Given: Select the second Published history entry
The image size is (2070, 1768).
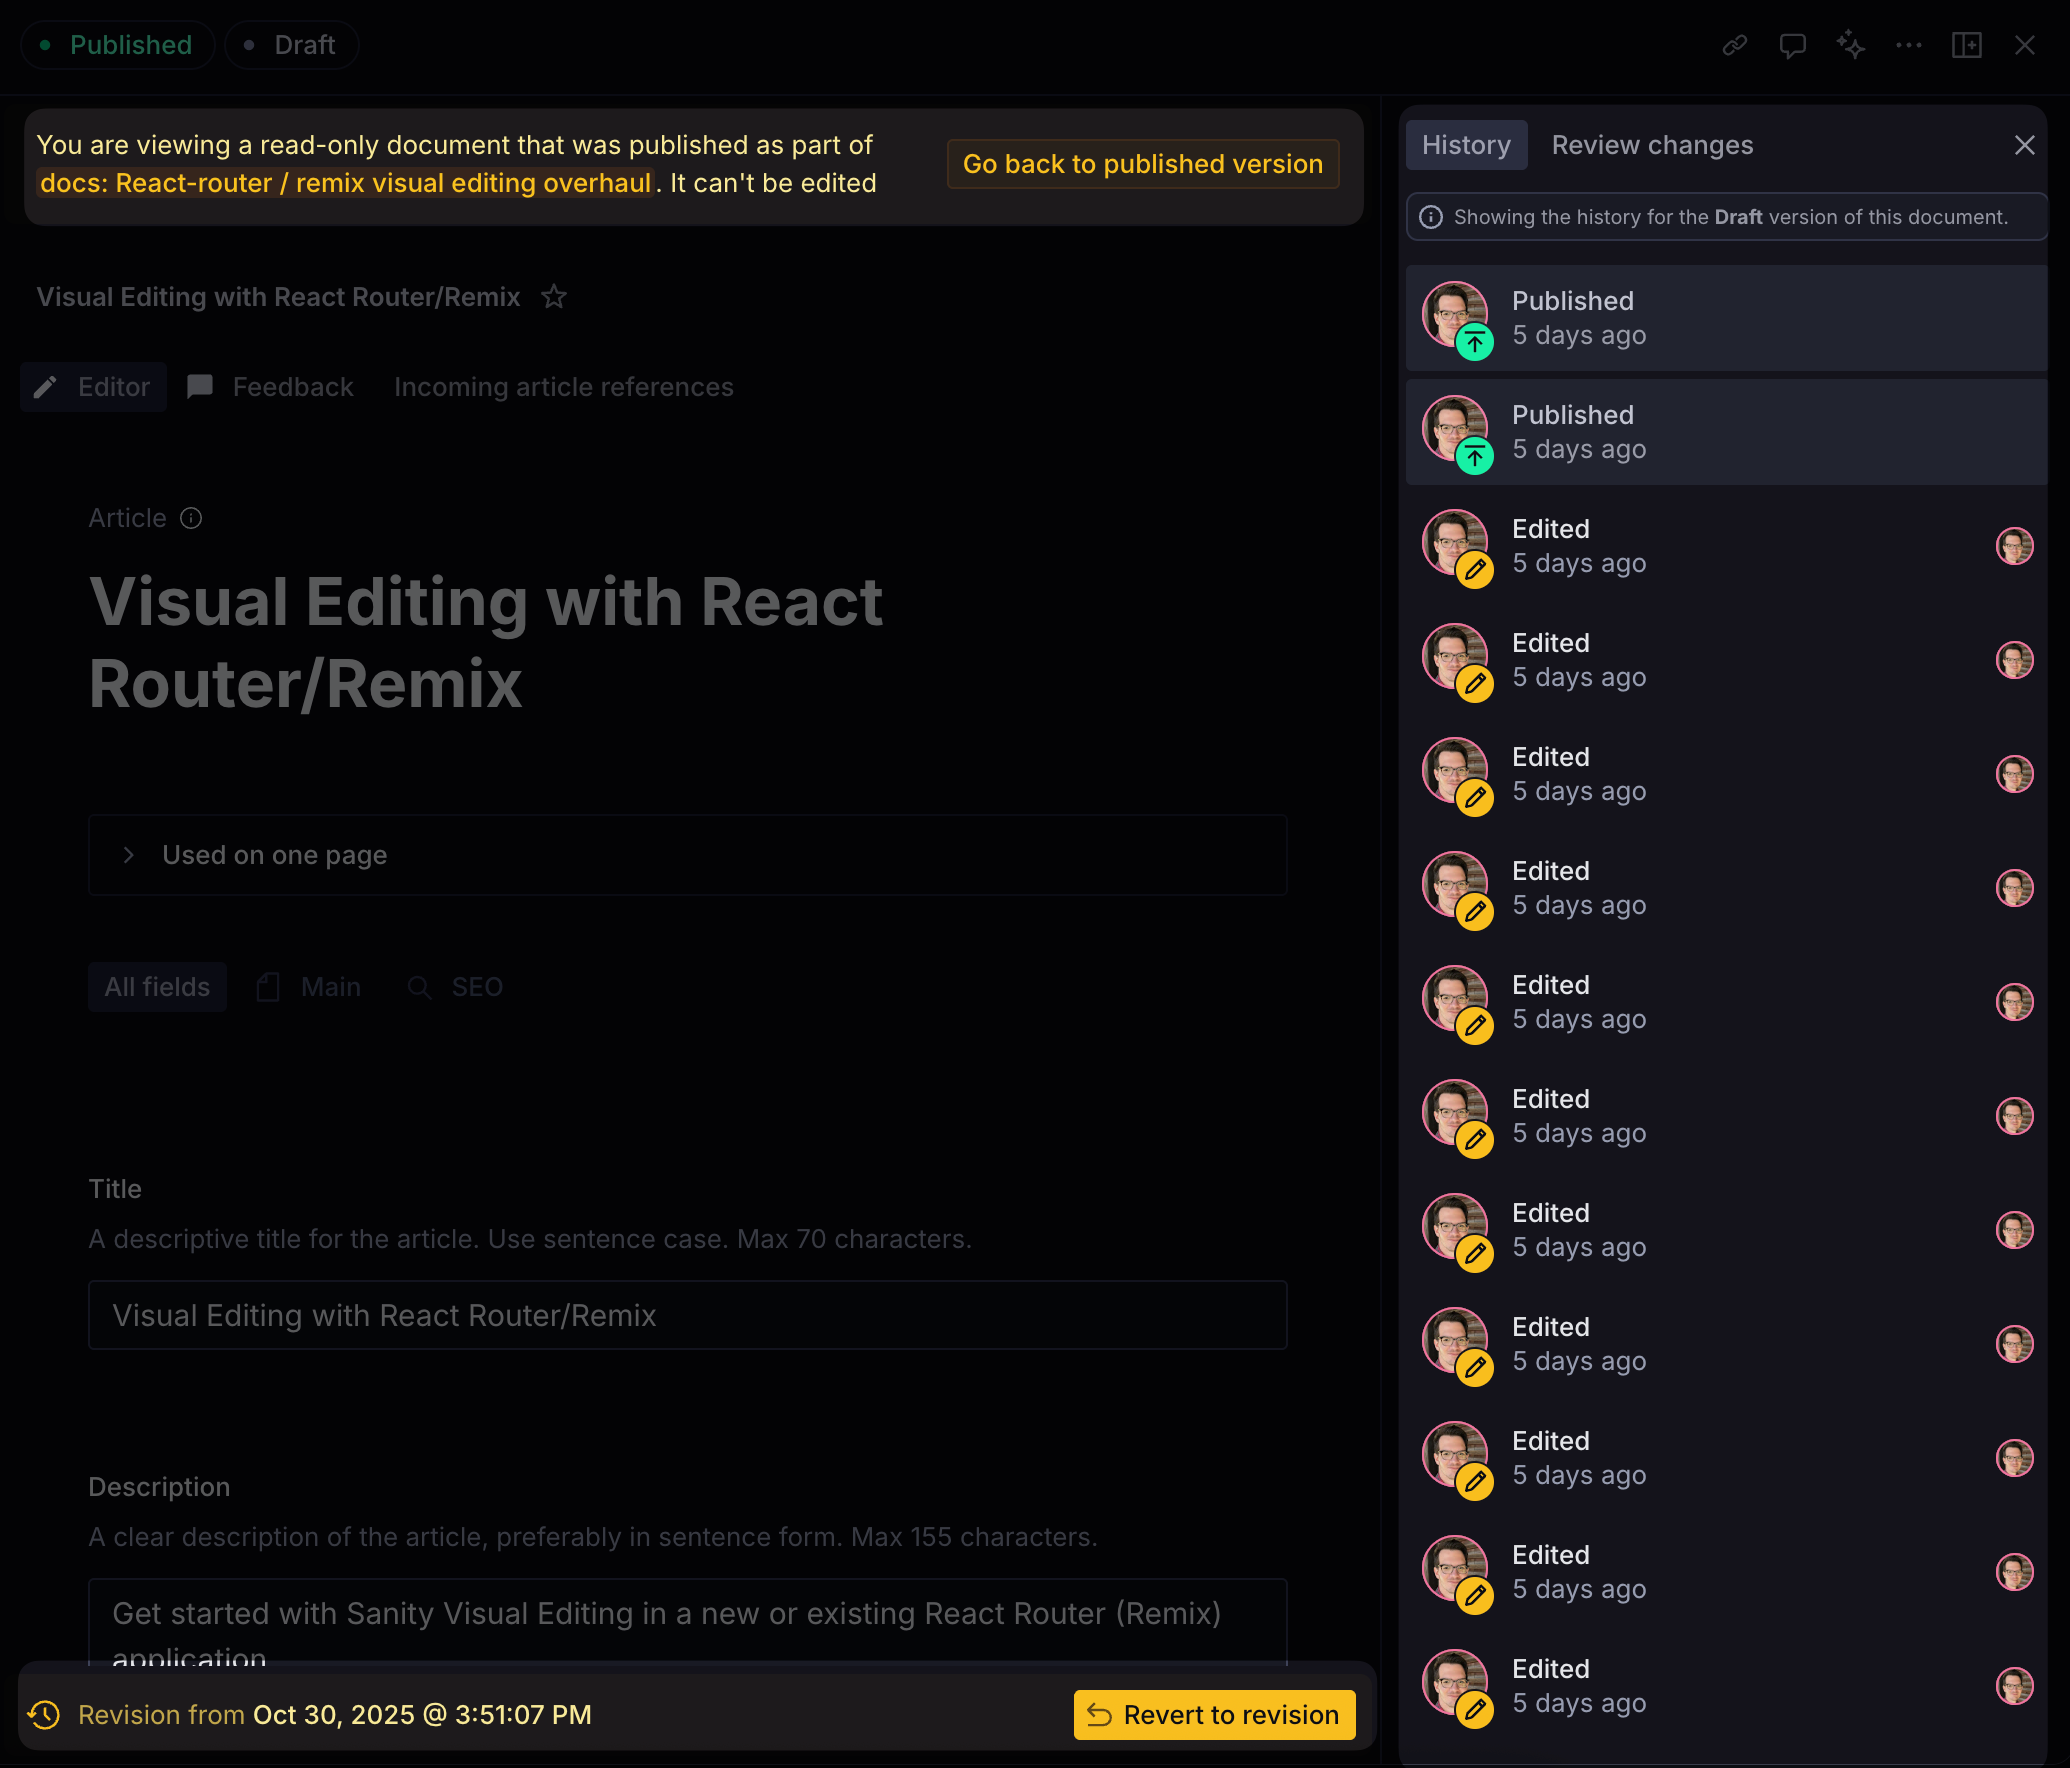Looking at the screenshot, I should pyautogui.click(x=1726, y=432).
